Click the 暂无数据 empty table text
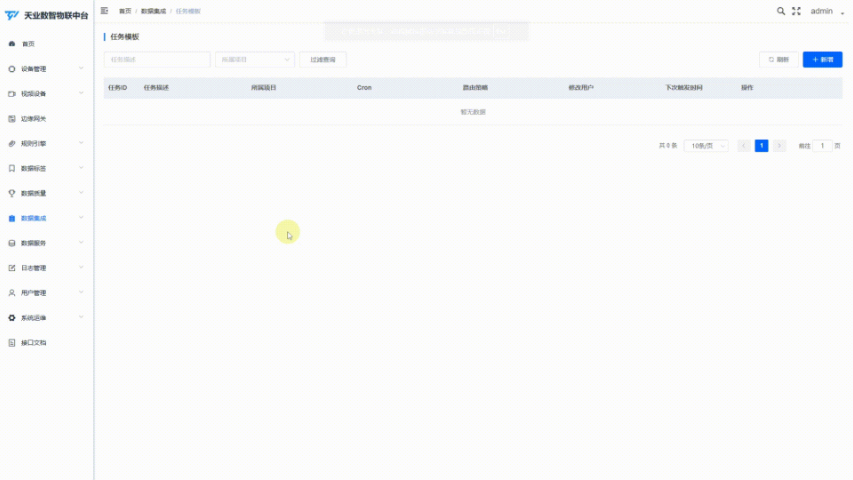 [473, 112]
